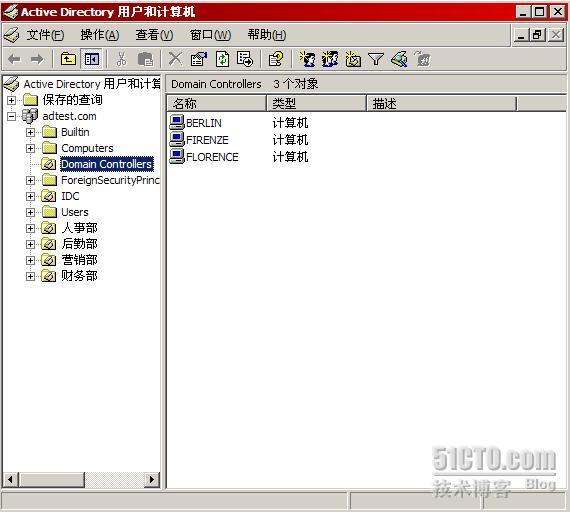
Task: Sort by the 描述 column header
Action: coord(442,103)
